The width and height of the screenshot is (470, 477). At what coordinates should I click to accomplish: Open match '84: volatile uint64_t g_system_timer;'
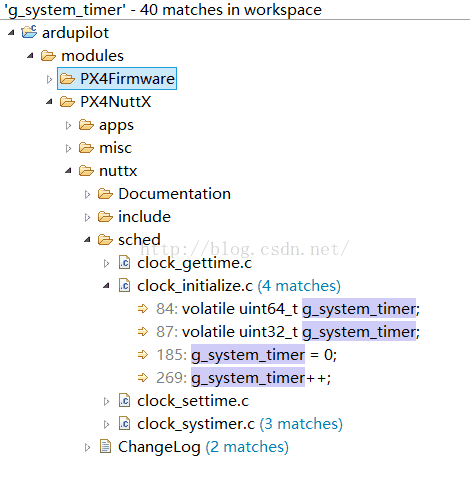(288, 309)
